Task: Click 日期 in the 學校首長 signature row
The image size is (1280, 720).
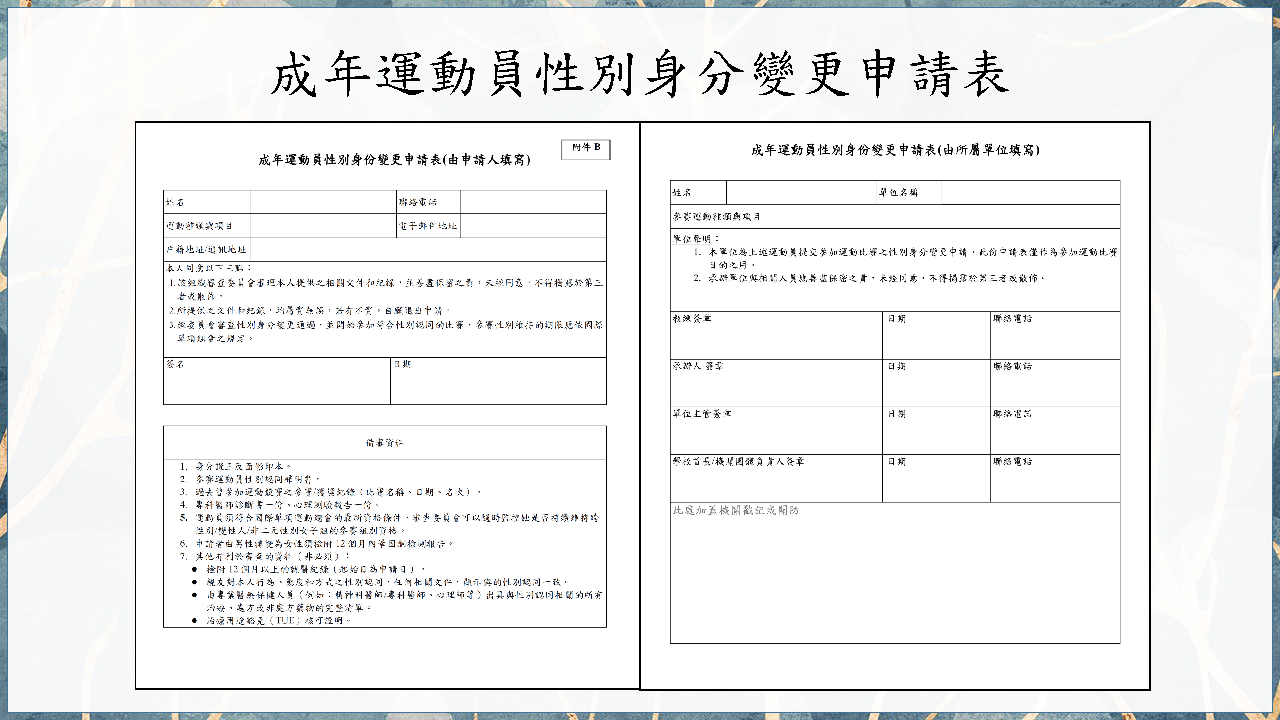Action: 895,462
